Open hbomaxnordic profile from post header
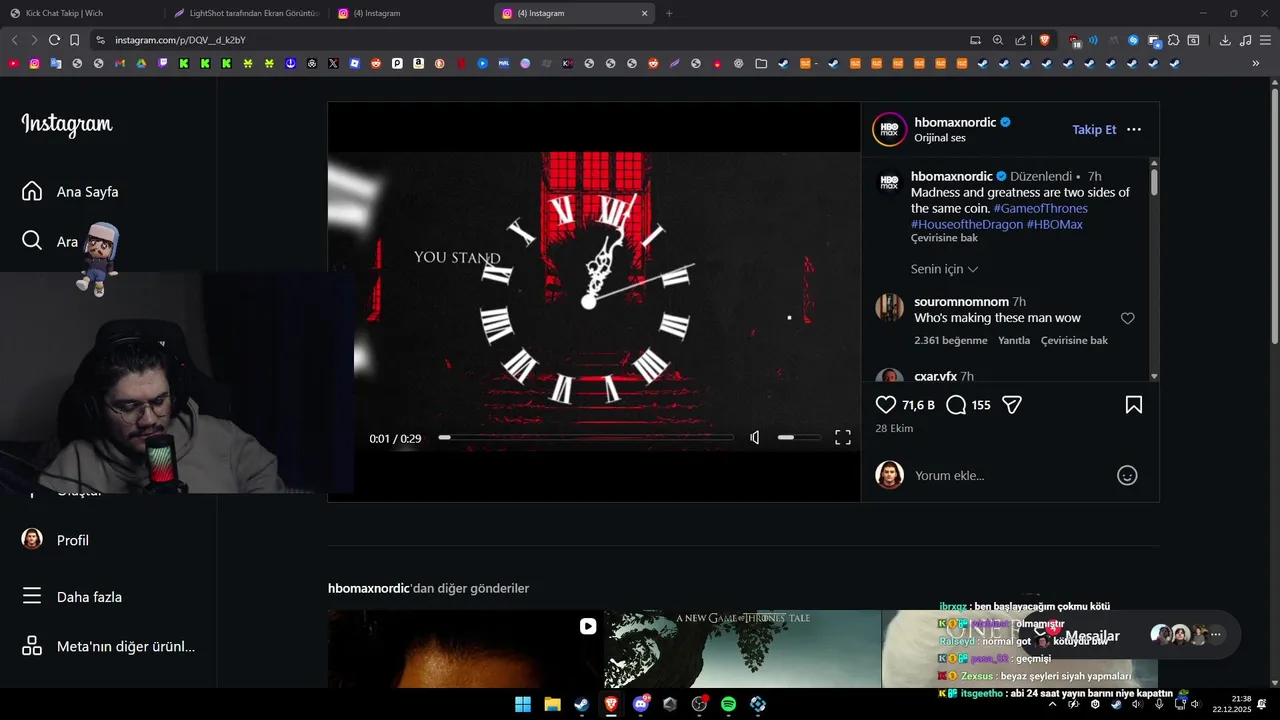The height and width of the screenshot is (720, 1280). (x=955, y=122)
